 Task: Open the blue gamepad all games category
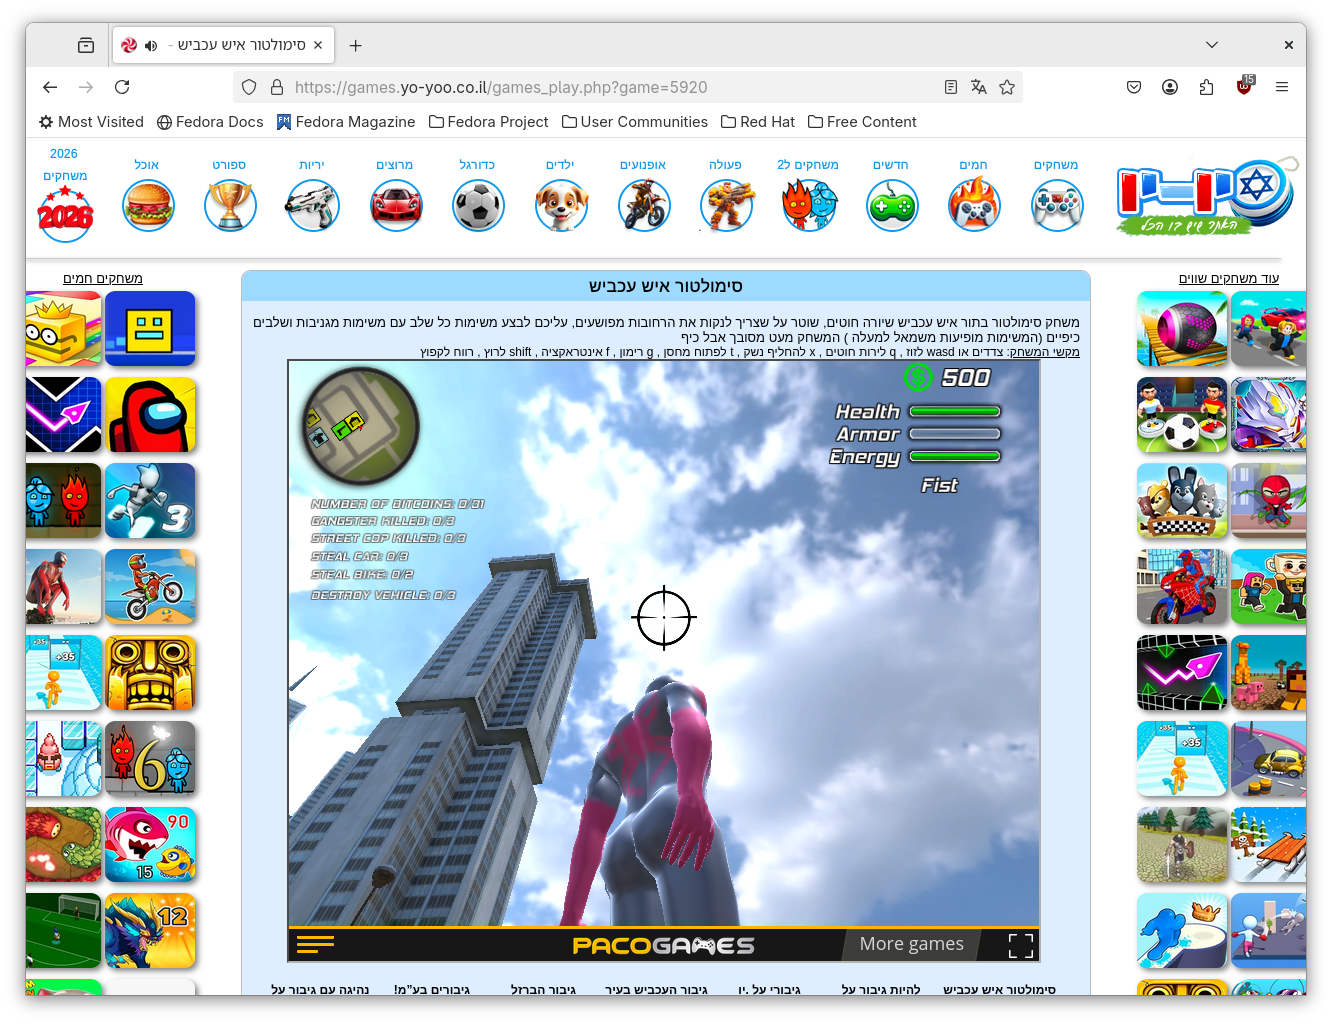coord(1057,206)
